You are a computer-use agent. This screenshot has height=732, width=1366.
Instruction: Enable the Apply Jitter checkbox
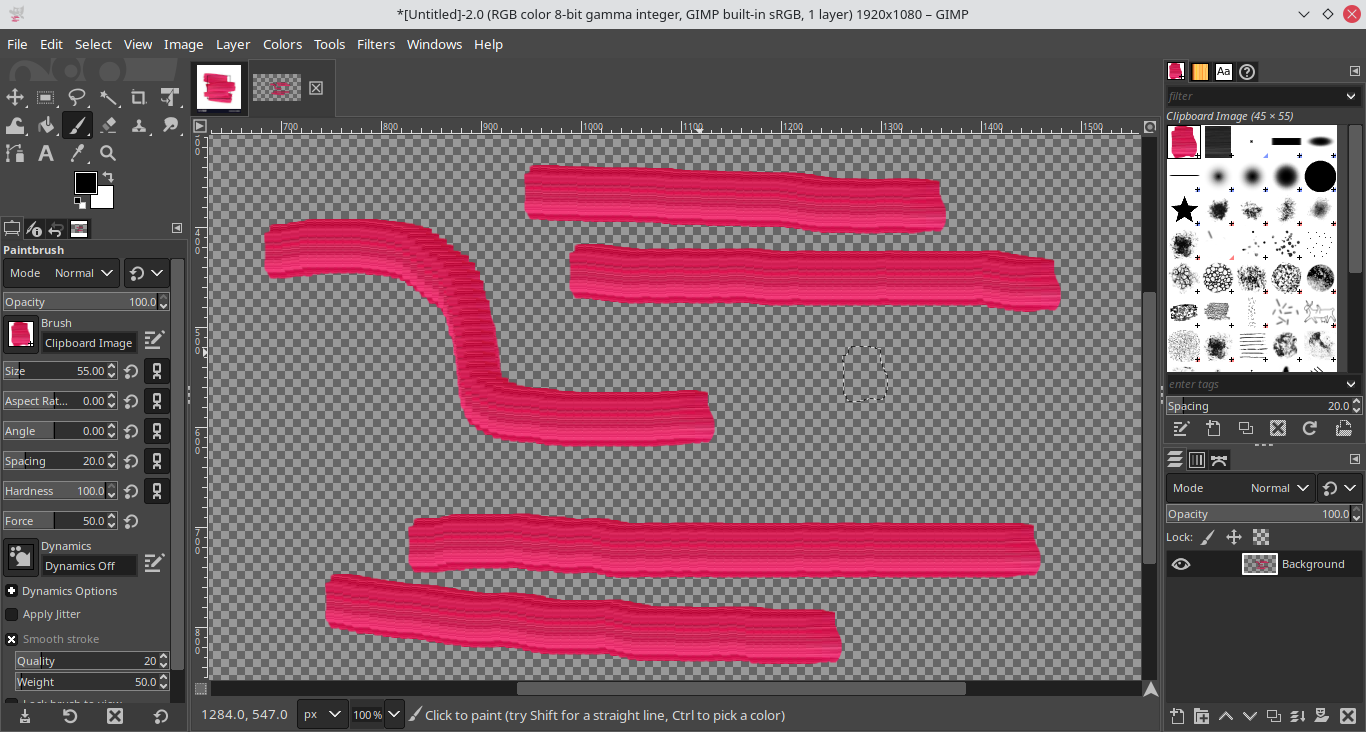click(12, 614)
